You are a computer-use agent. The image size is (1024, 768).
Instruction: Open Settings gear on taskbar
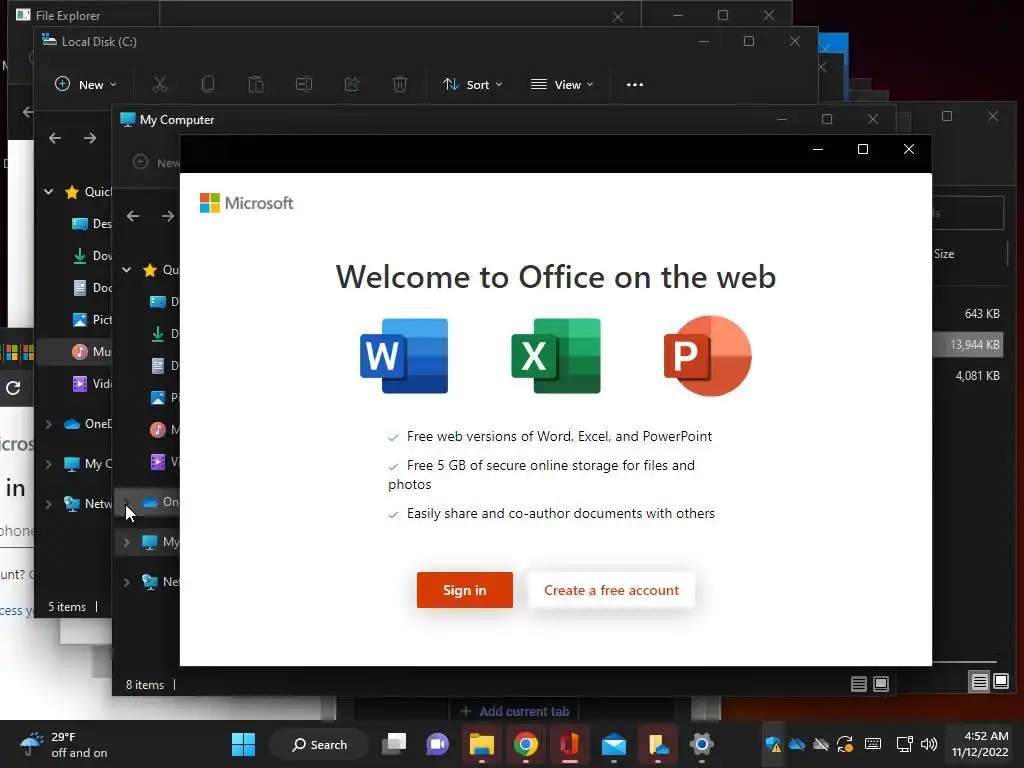pos(701,744)
